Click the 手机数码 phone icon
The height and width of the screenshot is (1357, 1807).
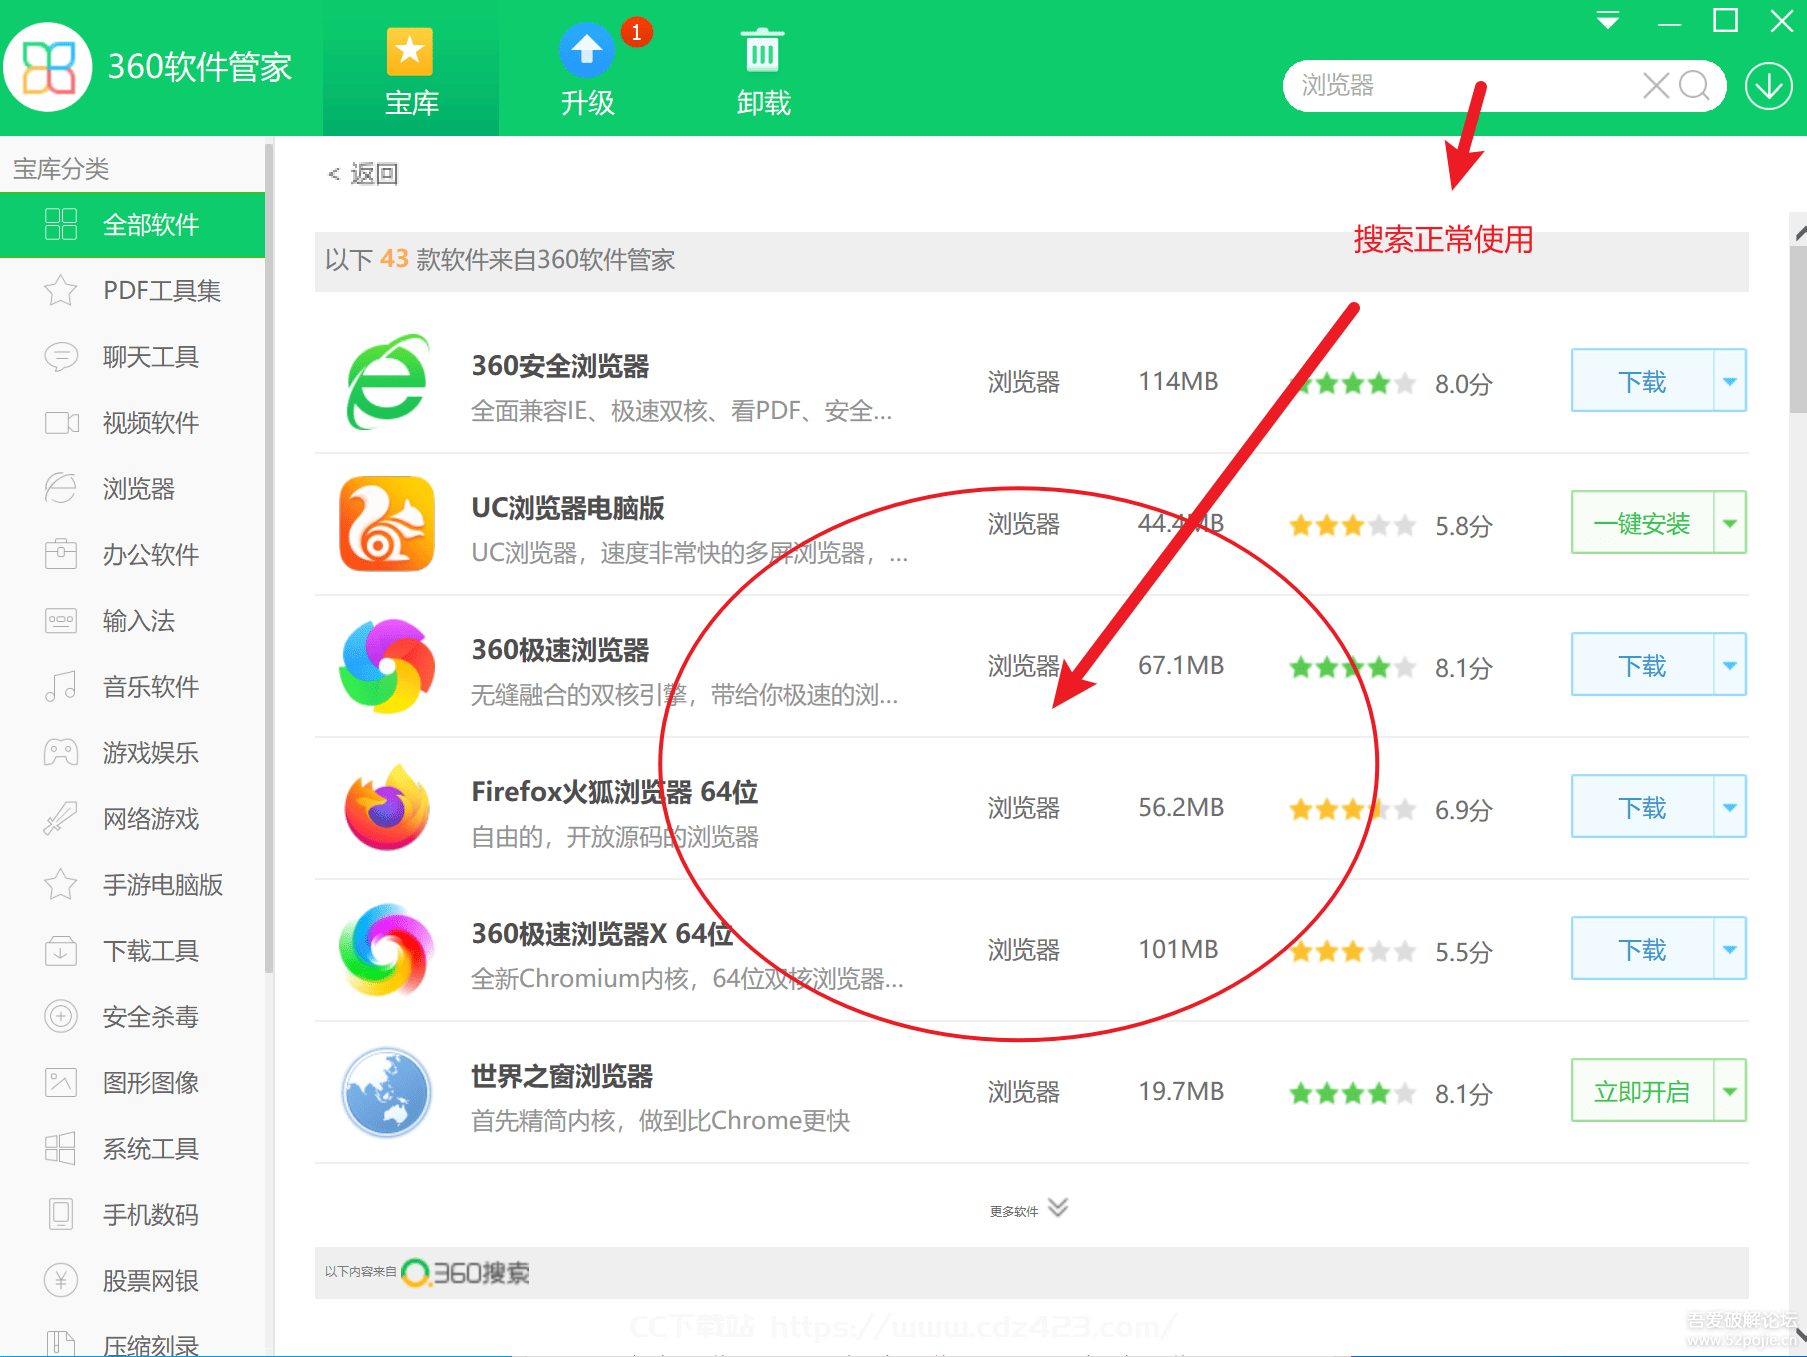(x=61, y=1215)
